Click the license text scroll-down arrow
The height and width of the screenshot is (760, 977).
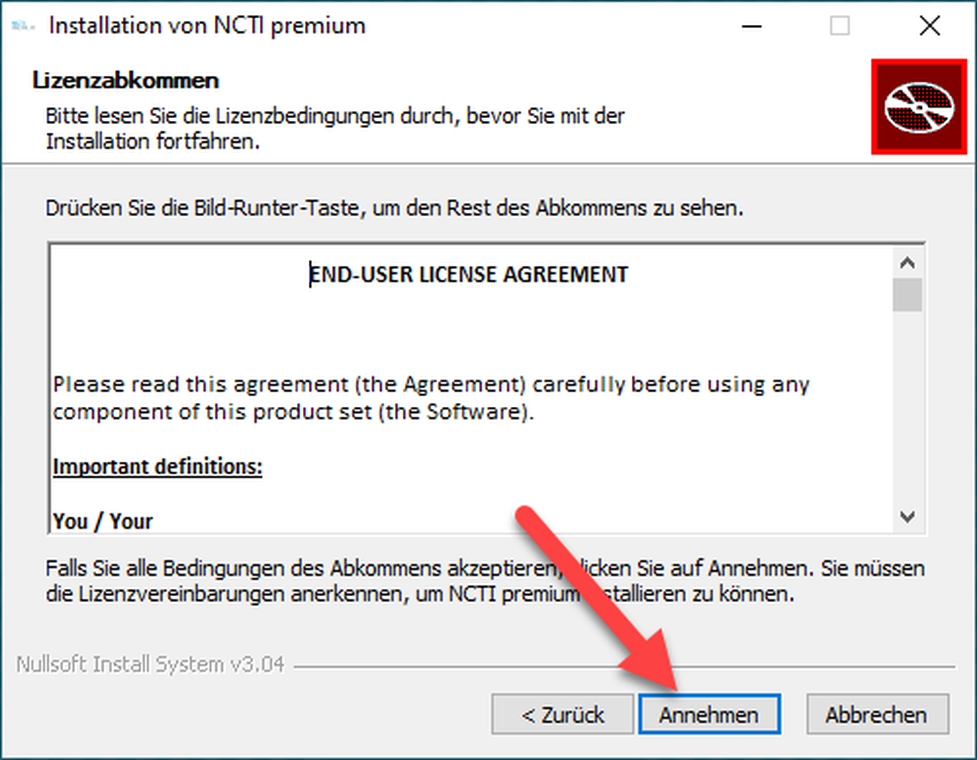907,516
